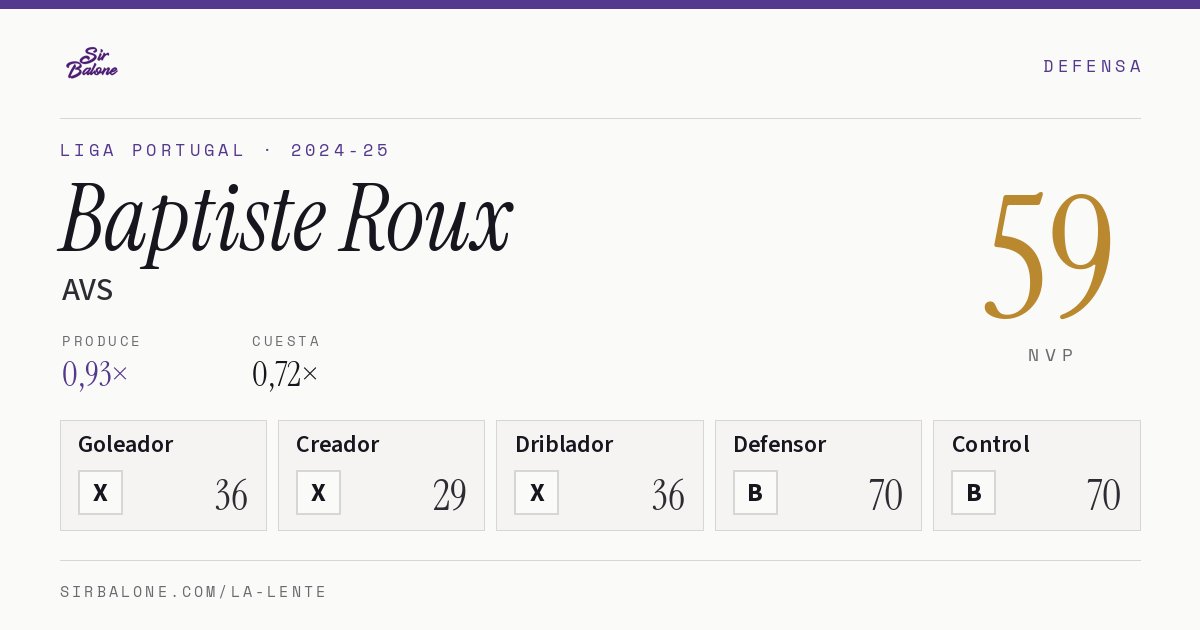Select the Liga Portugal 2024-25 heading
The height and width of the screenshot is (630, 1200).
click(x=225, y=150)
